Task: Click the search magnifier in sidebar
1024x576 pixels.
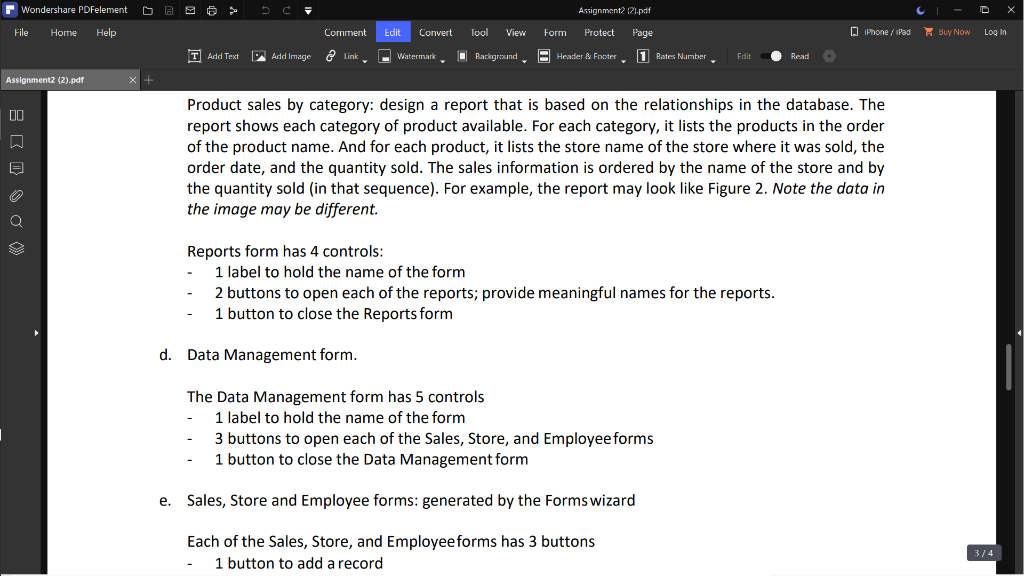Action: pos(16,221)
